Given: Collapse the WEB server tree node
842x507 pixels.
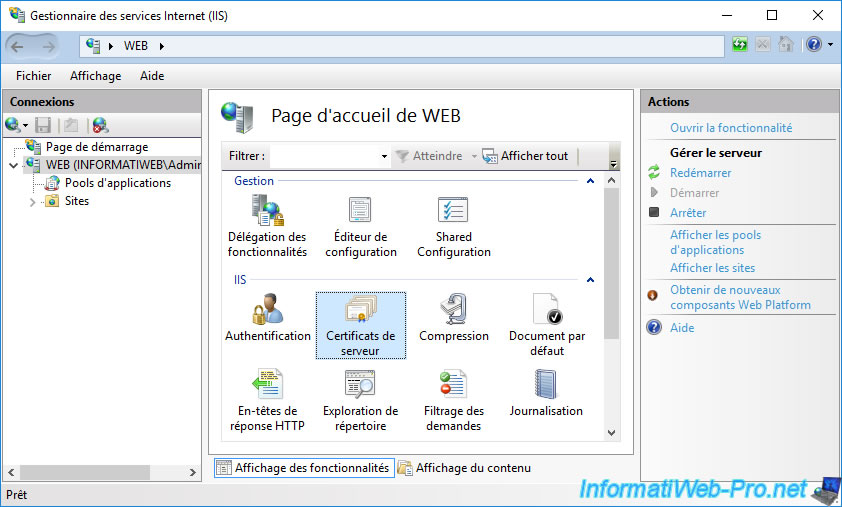Looking at the screenshot, I should pyautogui.click(x=13, y=165).
